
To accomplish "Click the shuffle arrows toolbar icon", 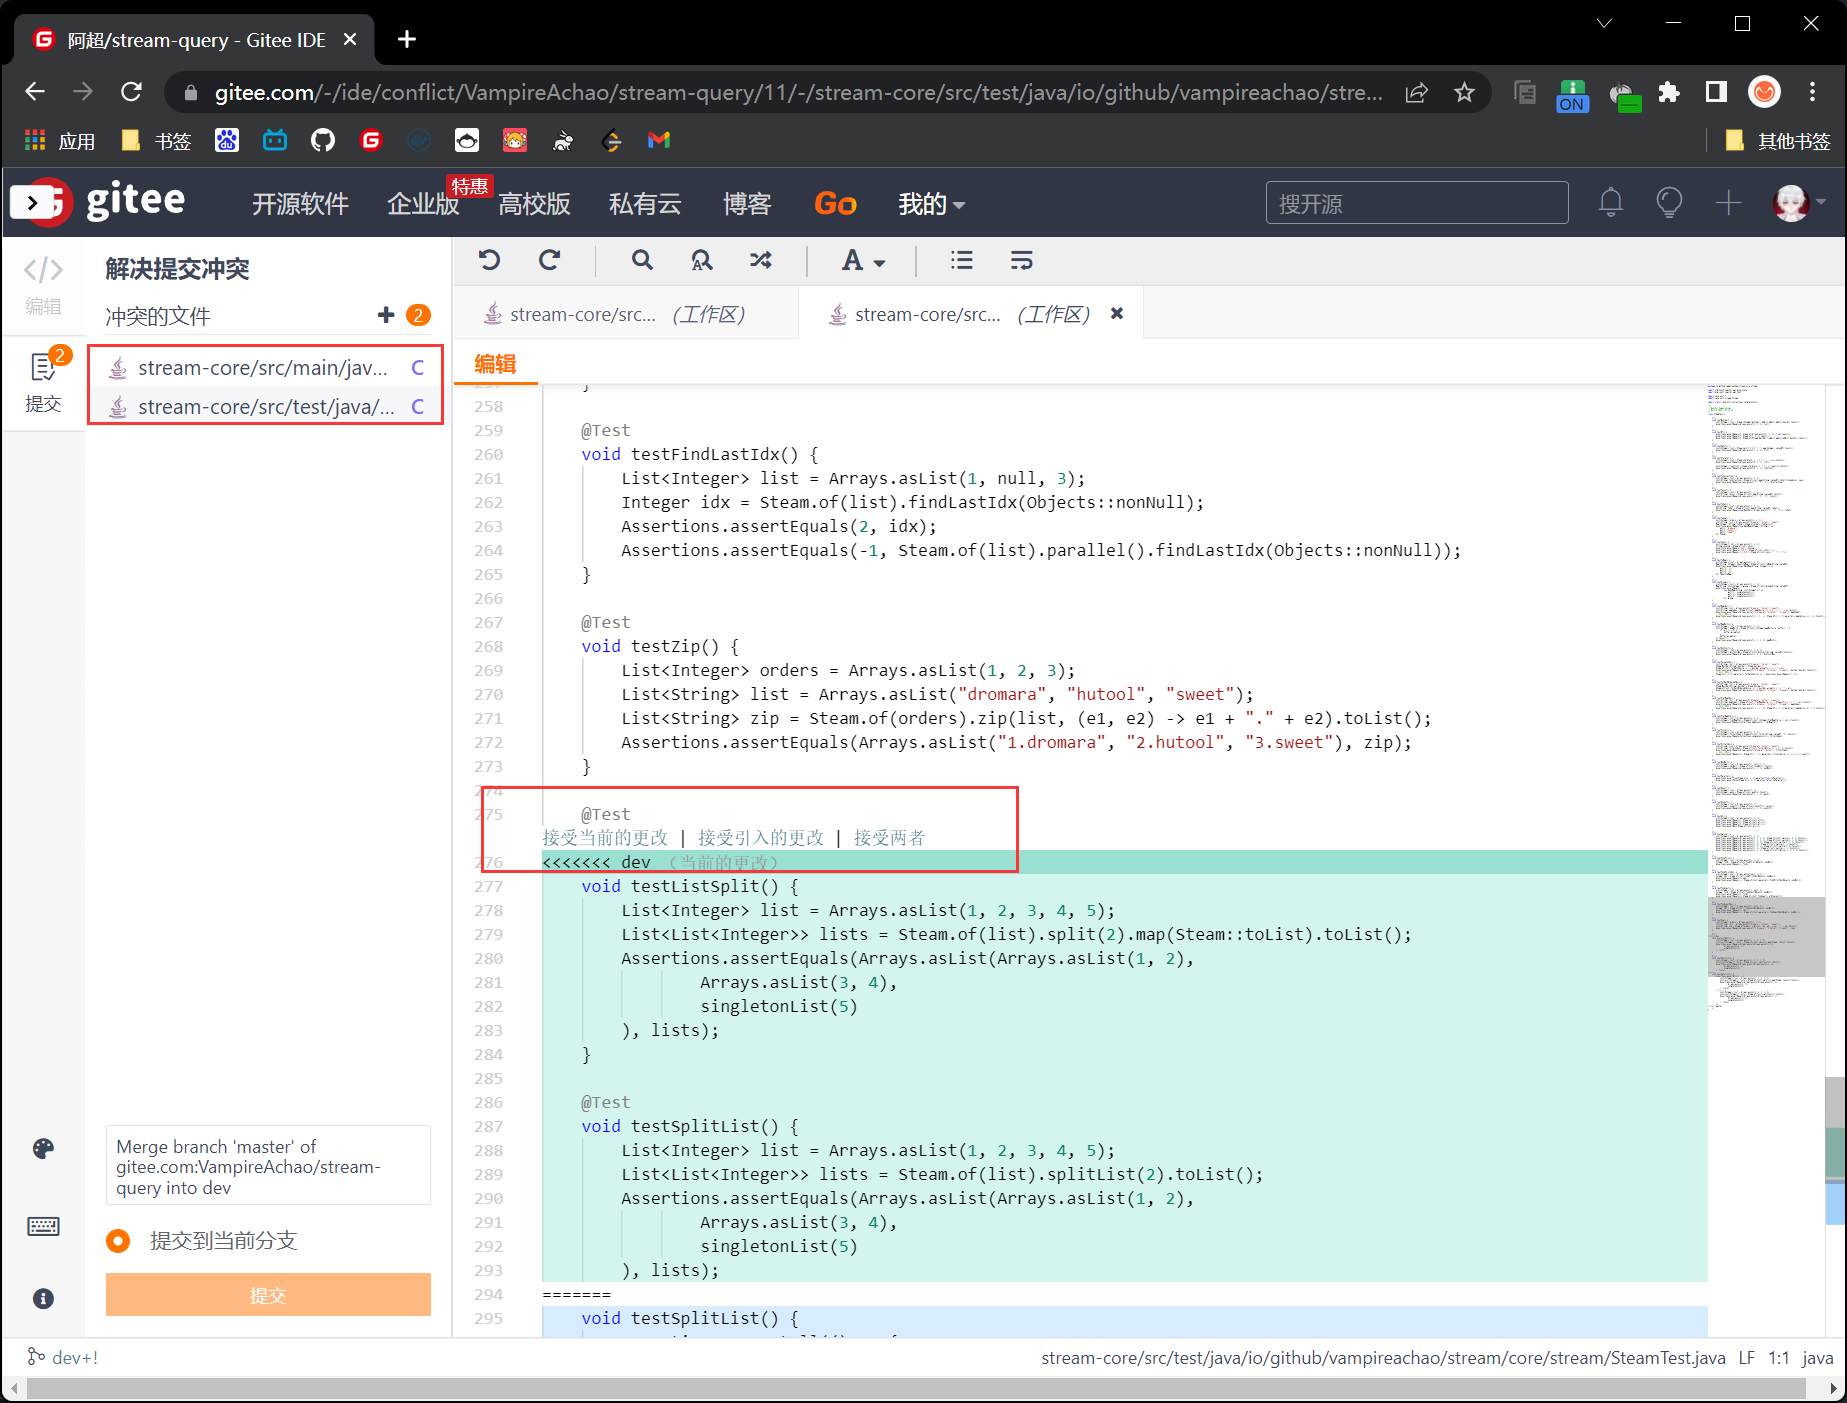I will [x=761, y=261].
